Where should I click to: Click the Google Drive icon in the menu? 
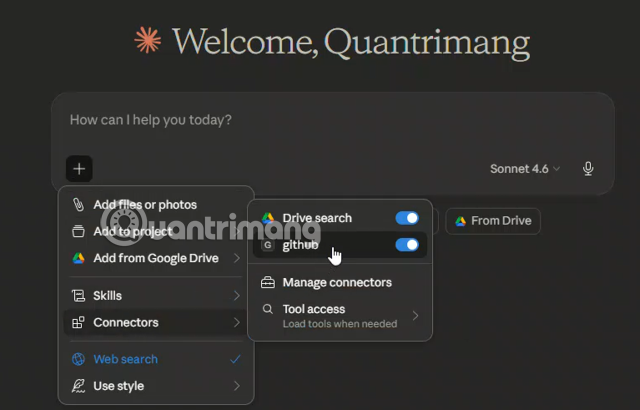pyautogui.click(x=78, y=259)
